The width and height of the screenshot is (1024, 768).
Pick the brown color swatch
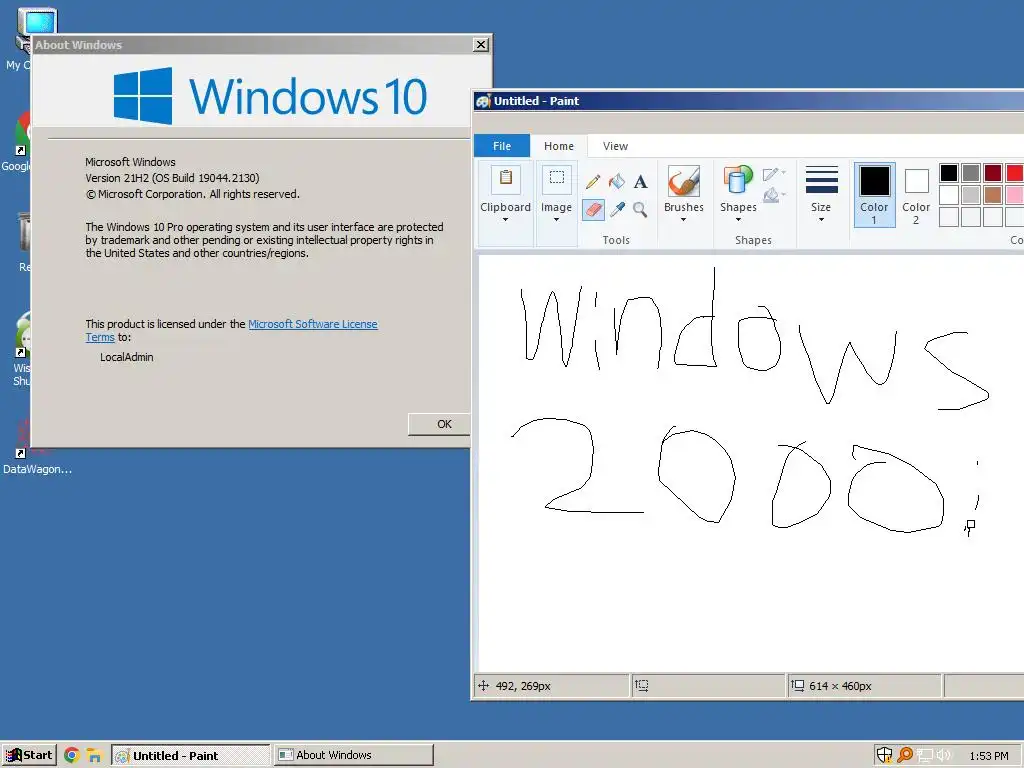pos(993,195)
